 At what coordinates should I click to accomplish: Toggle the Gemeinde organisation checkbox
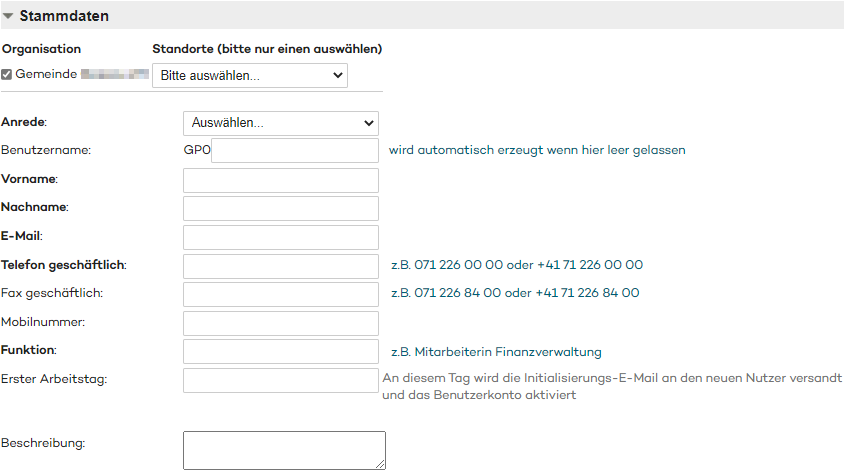pyautogui.click(x=7, y=75)
